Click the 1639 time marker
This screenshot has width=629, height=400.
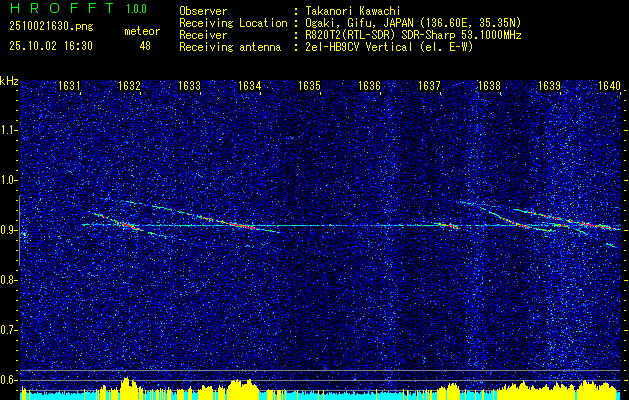click(549, 86)
